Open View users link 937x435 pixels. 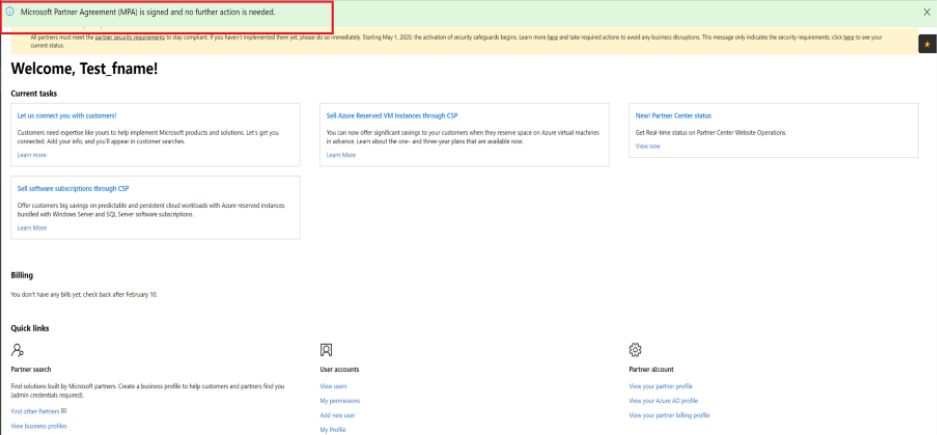[x=333, y=387]
